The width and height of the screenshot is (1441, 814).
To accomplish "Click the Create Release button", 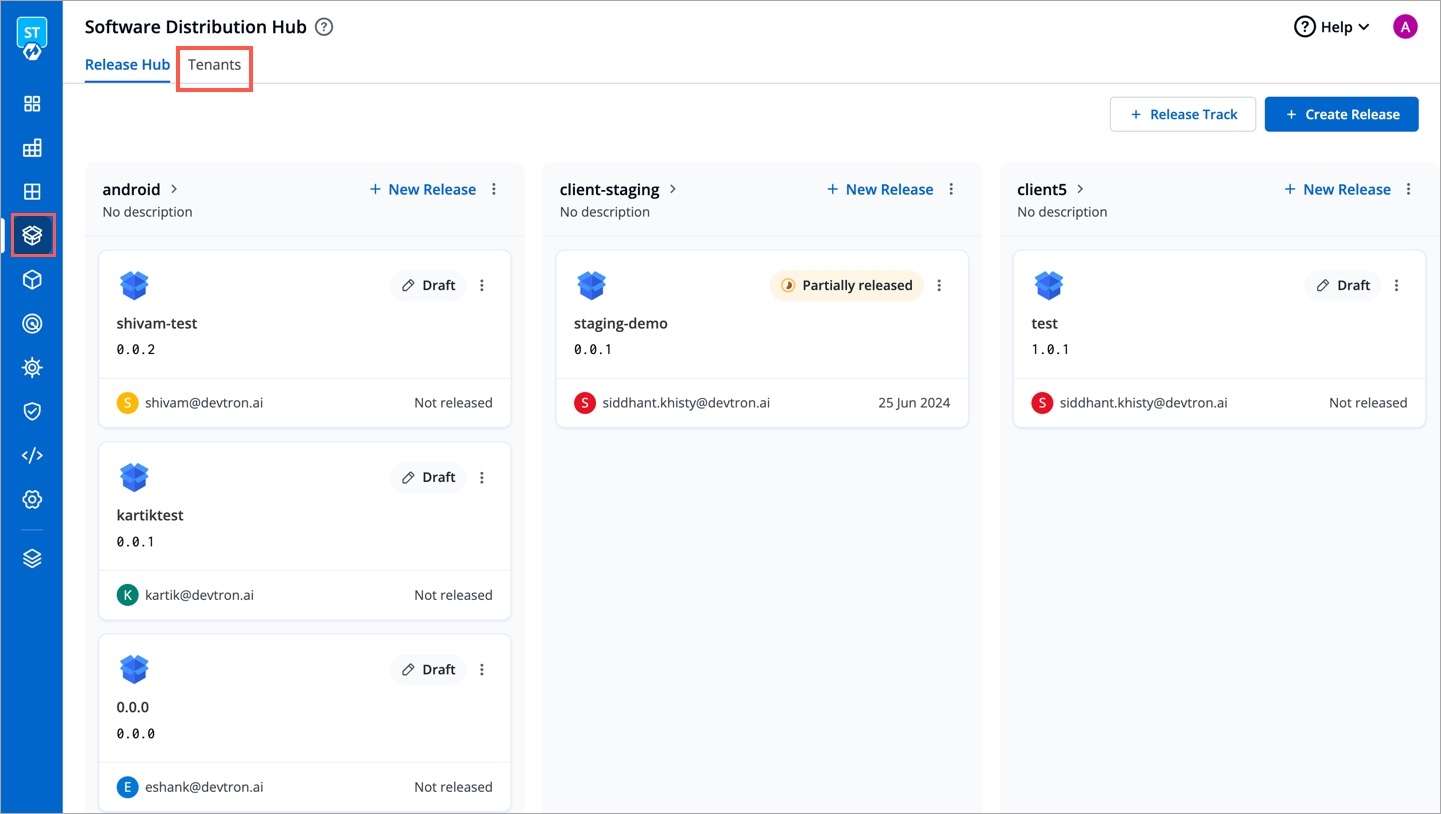I will tap(1341, 114).
